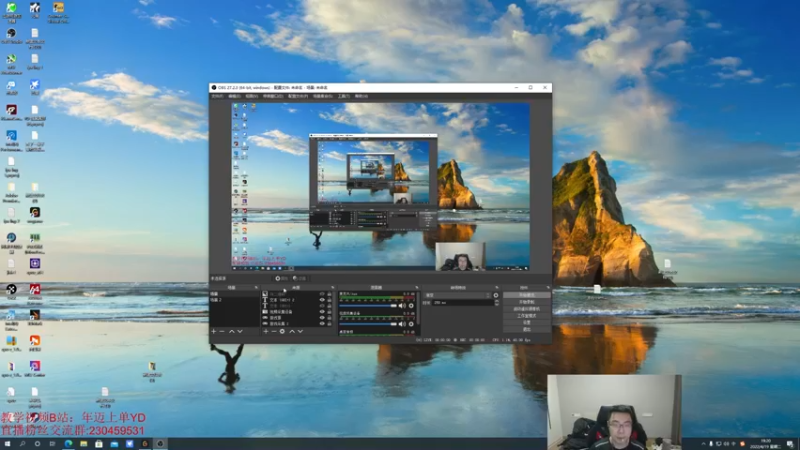
Task: Open the 文件 menu
Action: tap(217, 96)
